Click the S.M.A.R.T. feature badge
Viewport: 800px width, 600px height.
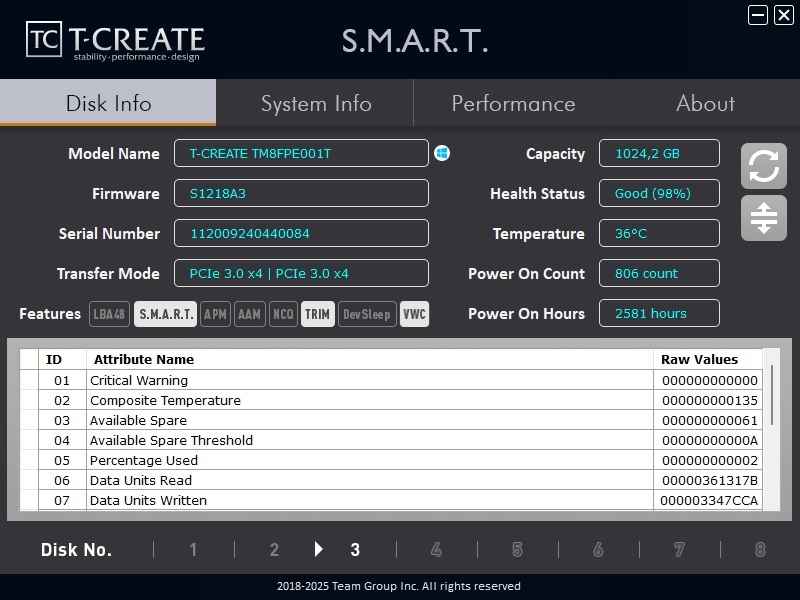(x=166, y=314)
